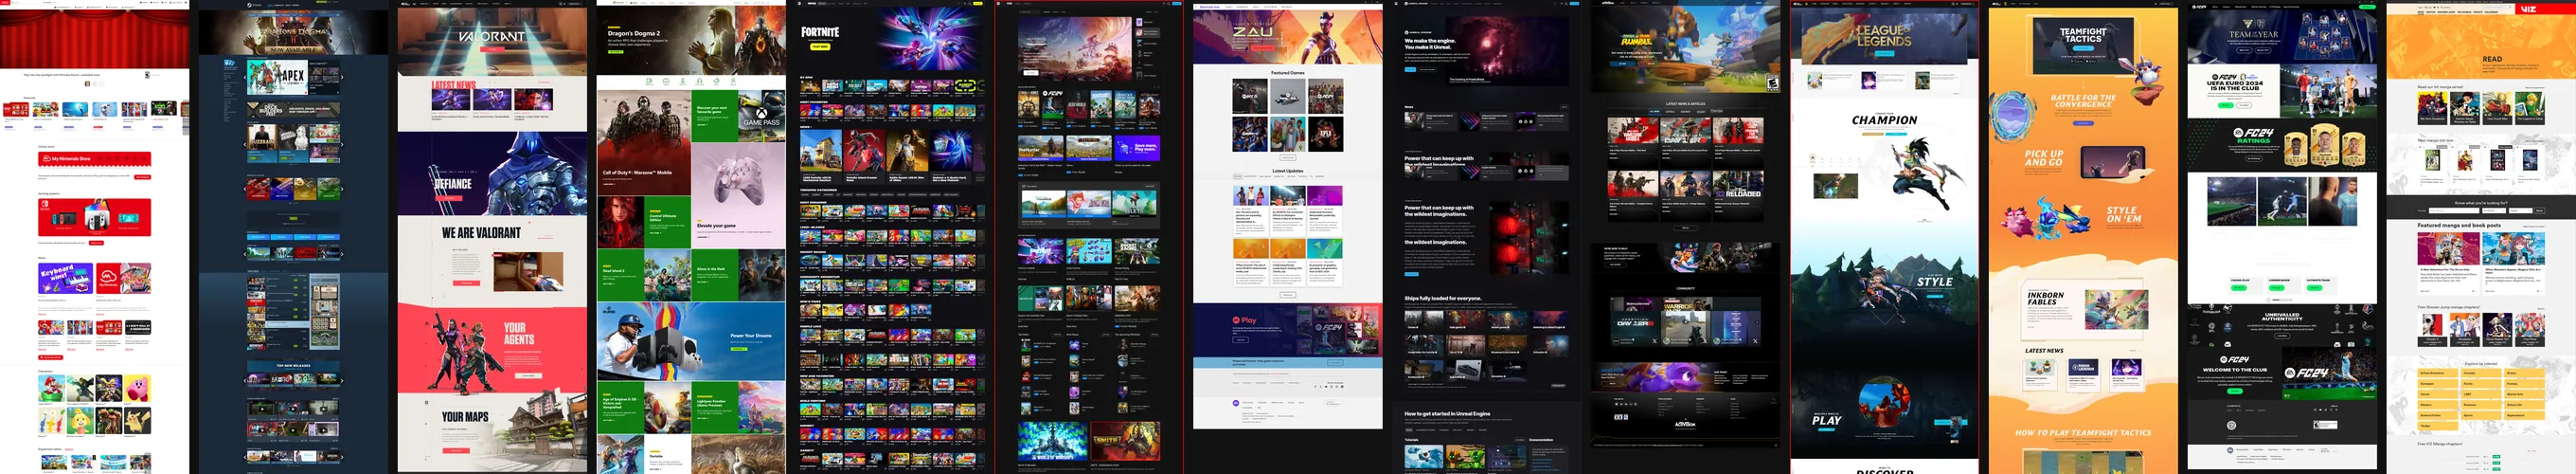Open the Dragon's Dogma Now Available Steam banner
Image resolution: width=2576 pixels, height=474 pixels.
(x=293, y=32)
